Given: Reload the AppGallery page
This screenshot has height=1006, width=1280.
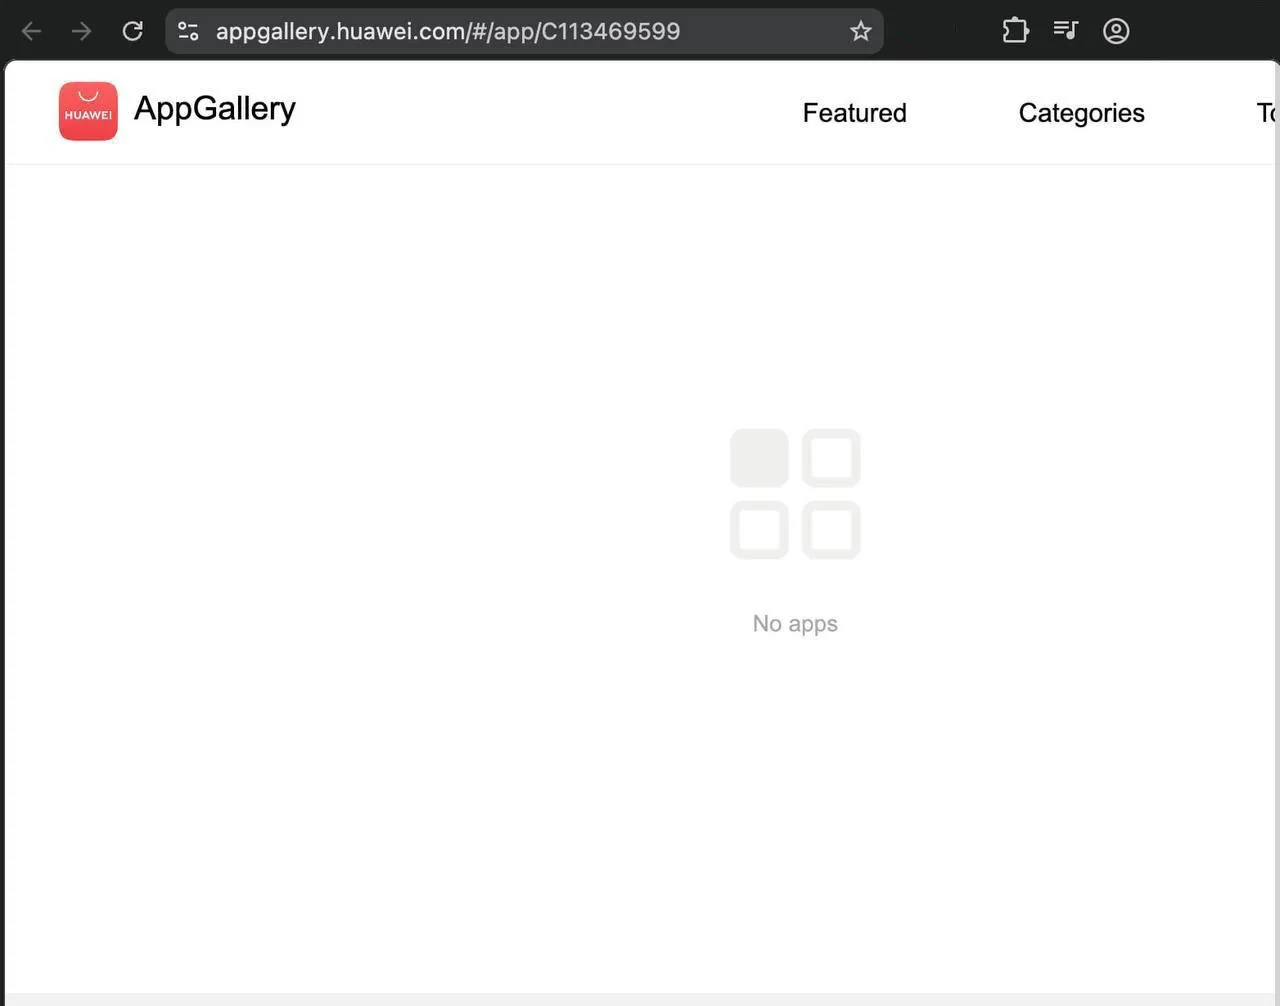Looking at the screenshot, I should [x=132, y=31].
